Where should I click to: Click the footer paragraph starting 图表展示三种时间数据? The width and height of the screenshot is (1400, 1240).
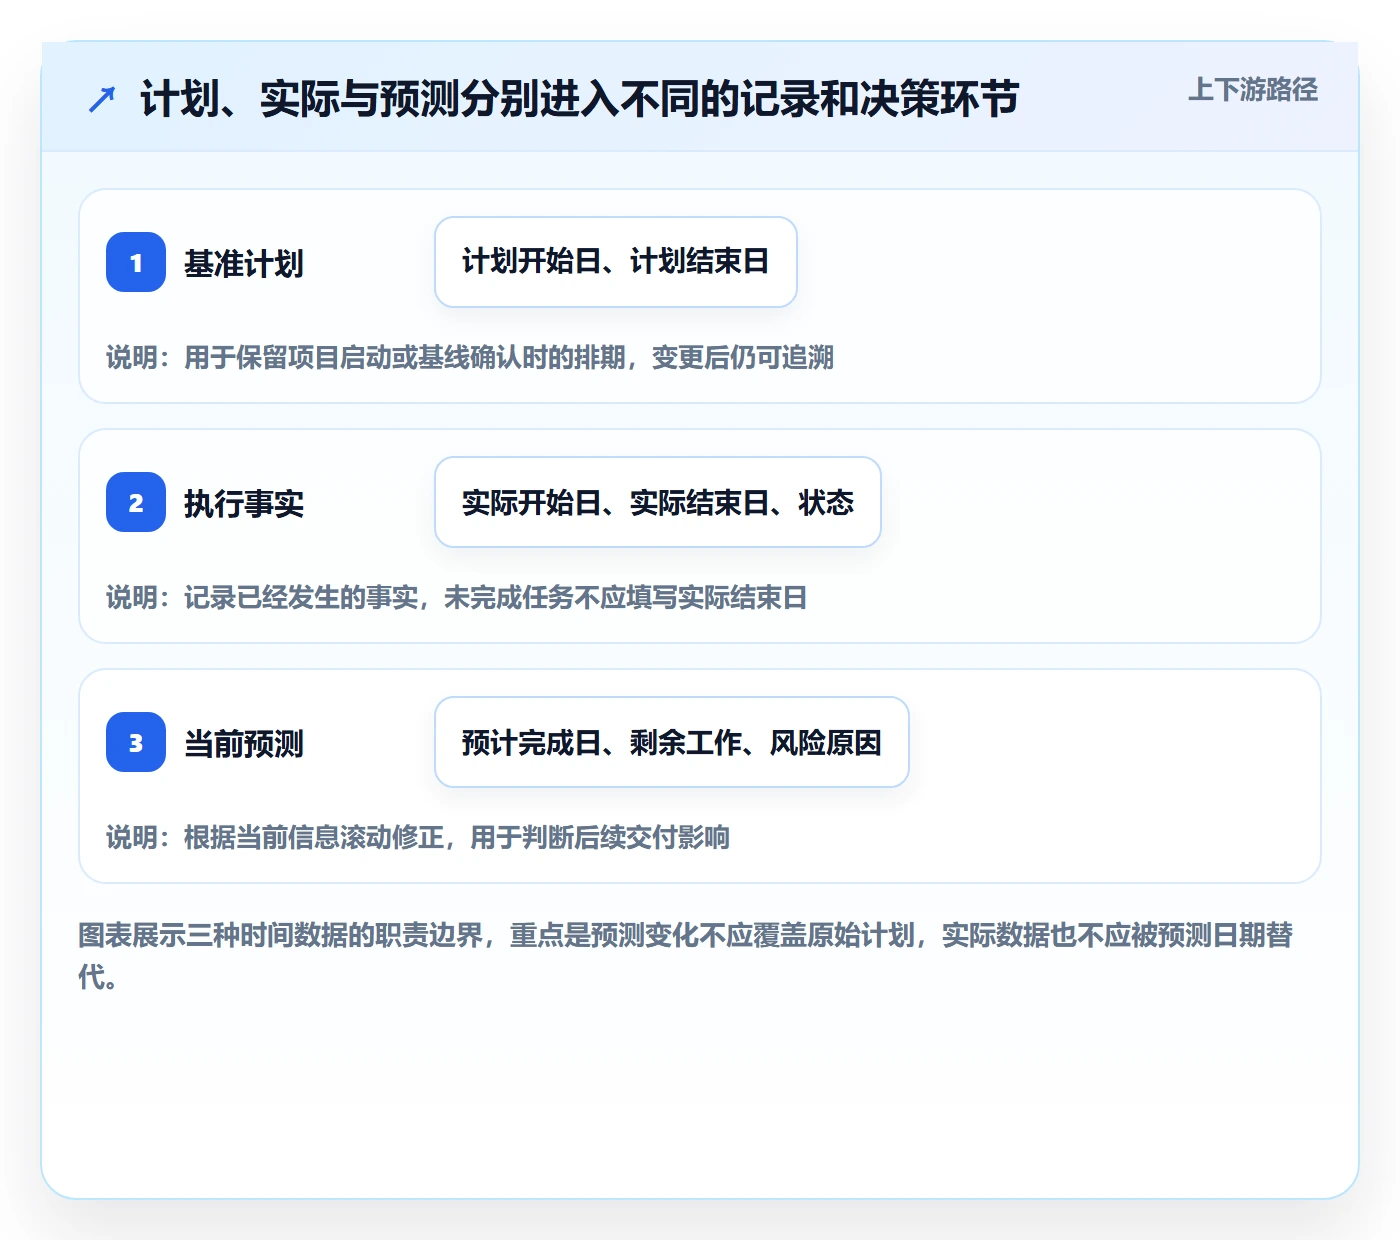[x=686, y=956]
